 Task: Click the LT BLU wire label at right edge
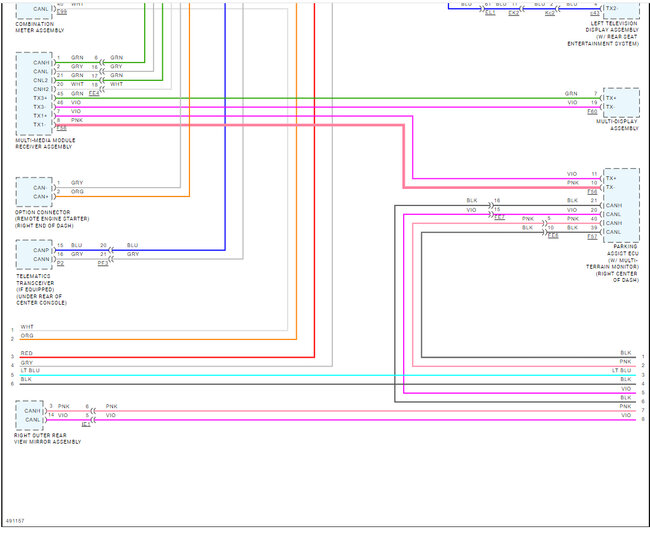(x=621, y=370)
